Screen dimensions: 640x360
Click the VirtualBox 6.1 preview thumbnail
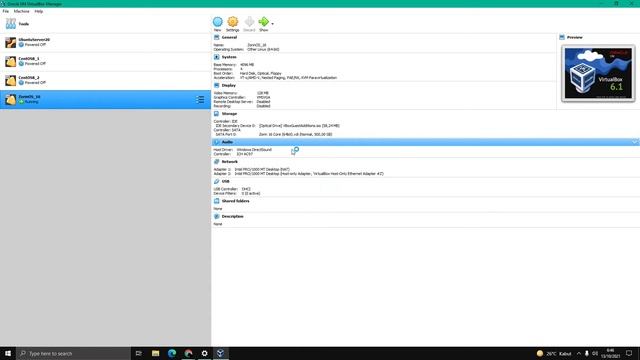(598, 73)
